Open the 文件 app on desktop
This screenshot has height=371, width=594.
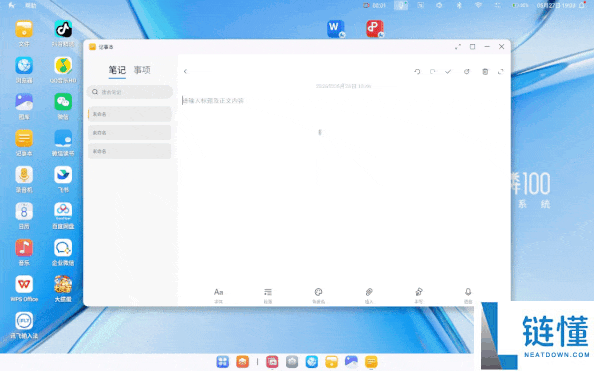point(24,33)
